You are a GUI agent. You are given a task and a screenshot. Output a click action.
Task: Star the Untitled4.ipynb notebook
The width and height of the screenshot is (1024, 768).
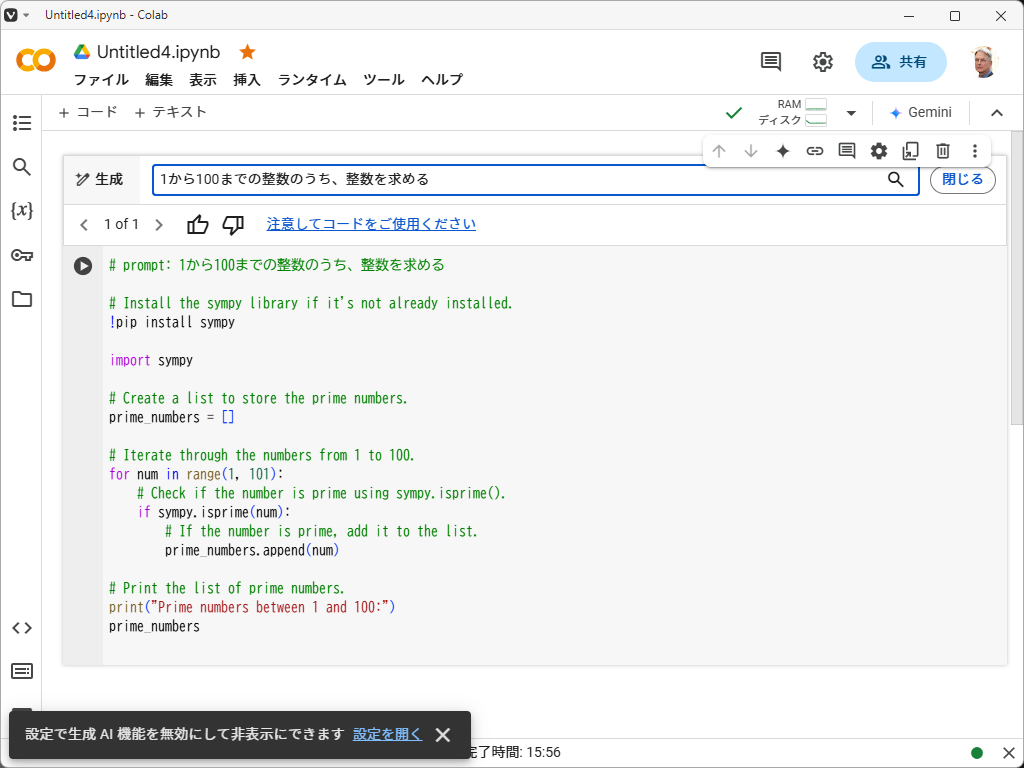[x=247, y=52]
